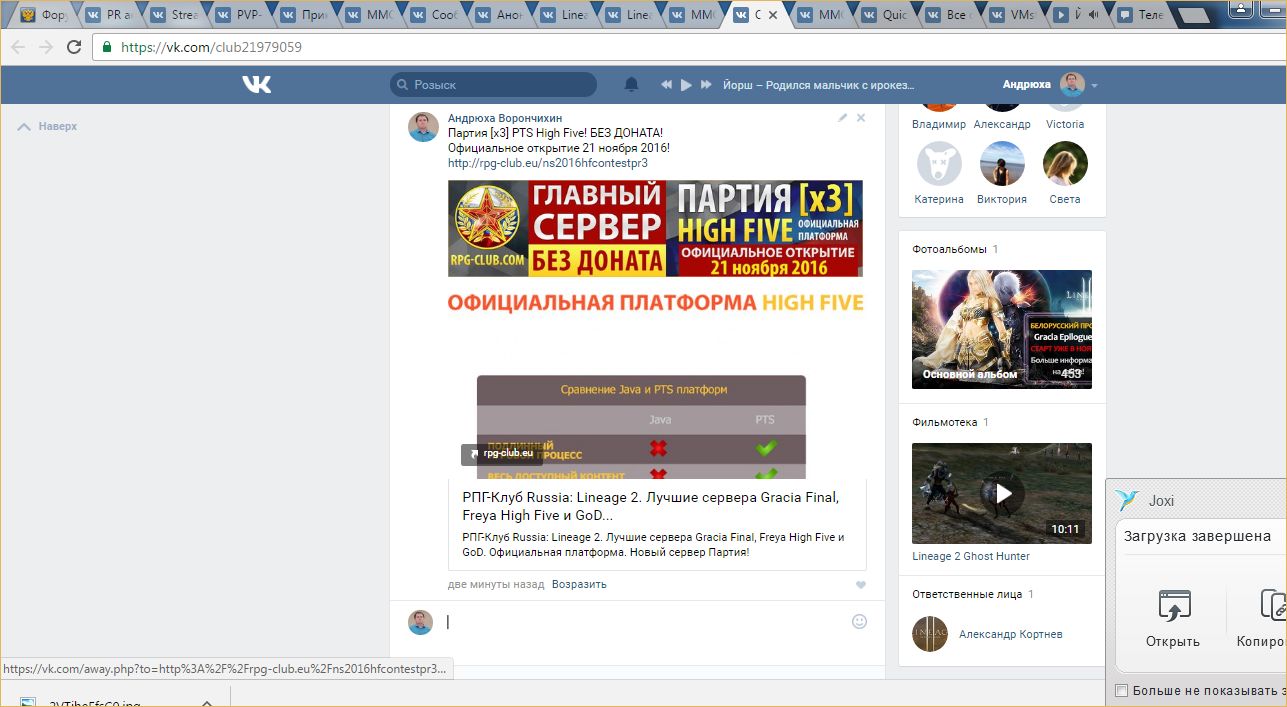
Task: Like the post with heart icon
Action: [x=860, y=585]
